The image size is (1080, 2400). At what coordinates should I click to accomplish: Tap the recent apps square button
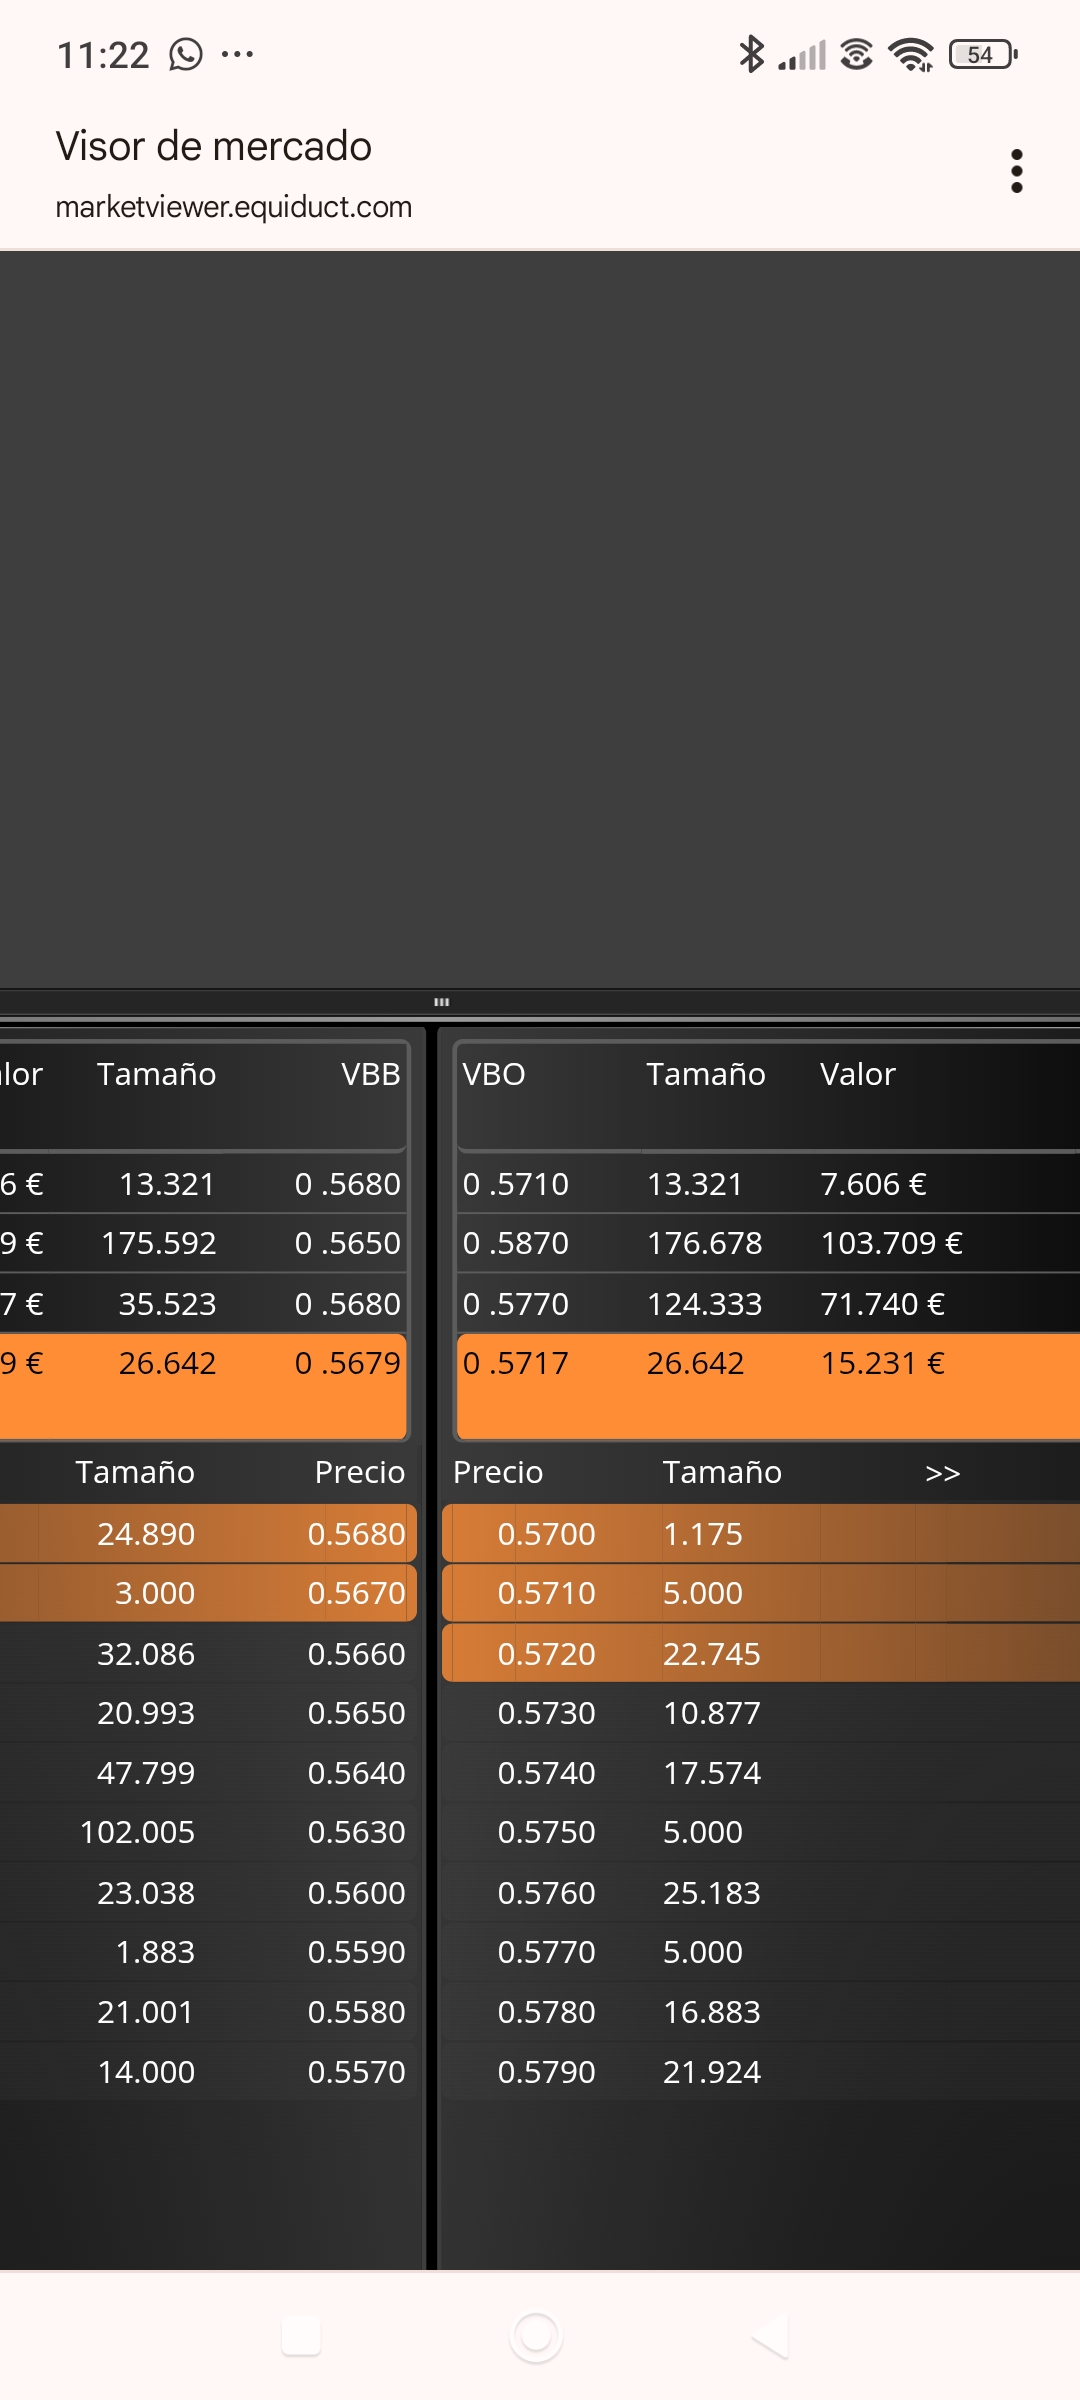[301, 2336]
